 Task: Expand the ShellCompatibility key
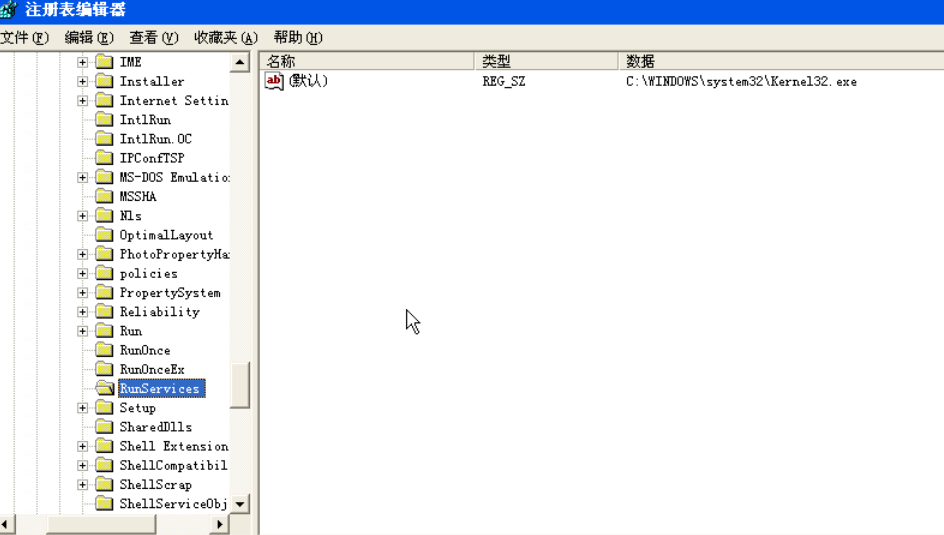click(x=82, y=466)
